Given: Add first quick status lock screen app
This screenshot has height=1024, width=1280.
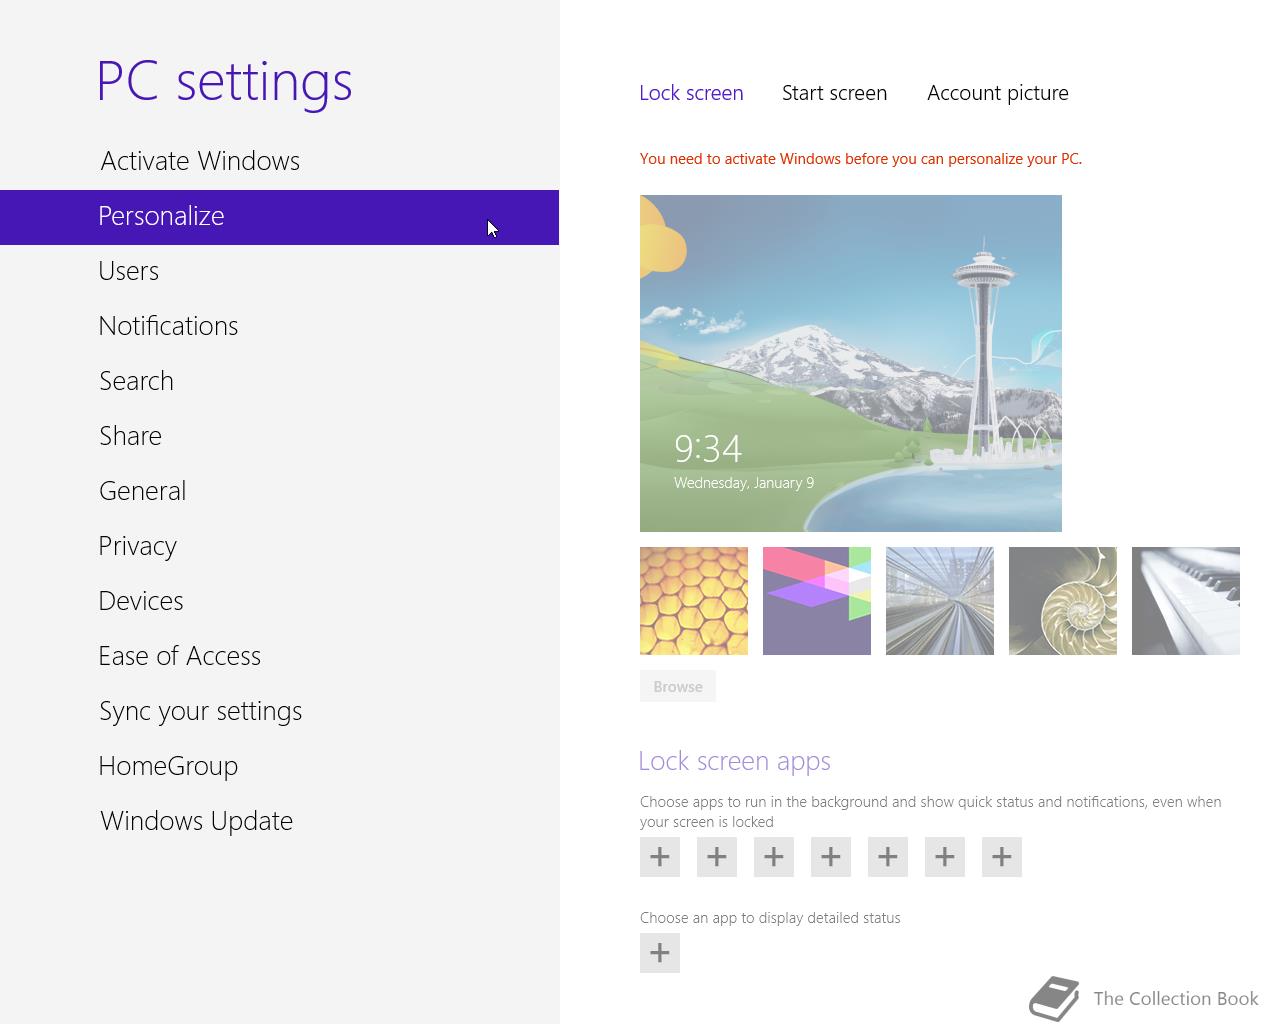Looking at the screenshot, I should (660, 857).
